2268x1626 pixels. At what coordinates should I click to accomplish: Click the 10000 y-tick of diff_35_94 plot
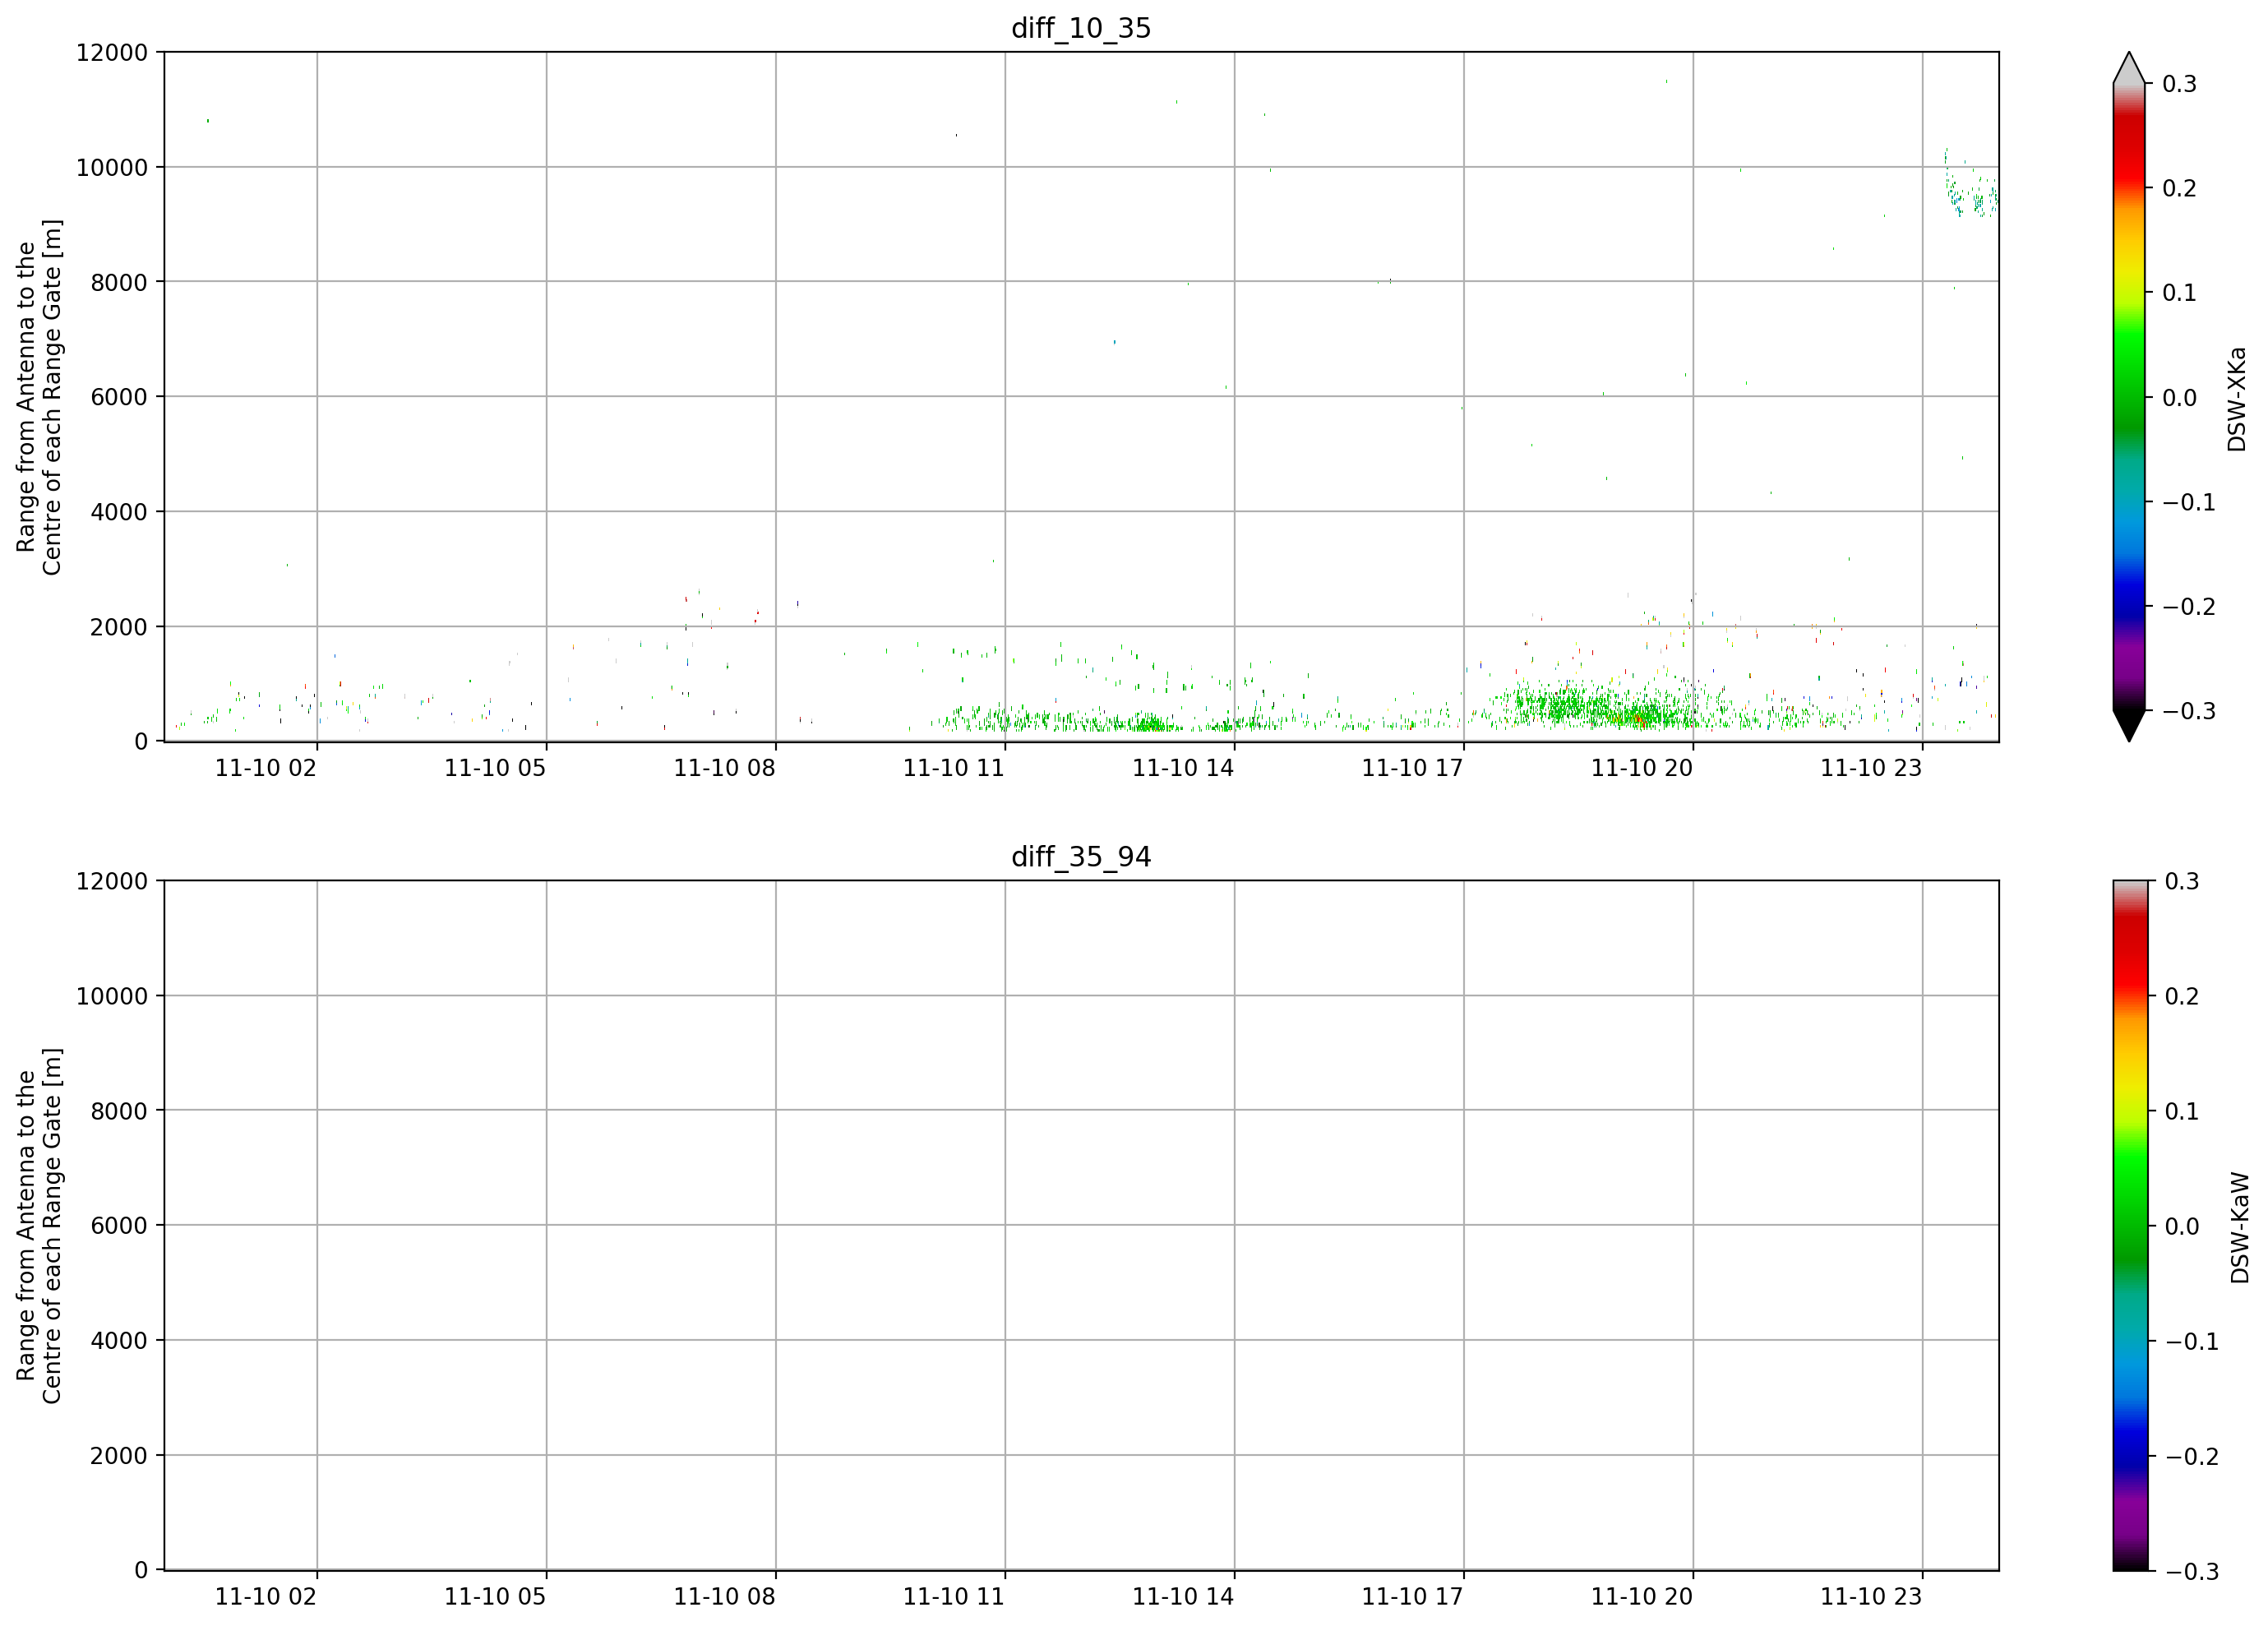(112, 996)
